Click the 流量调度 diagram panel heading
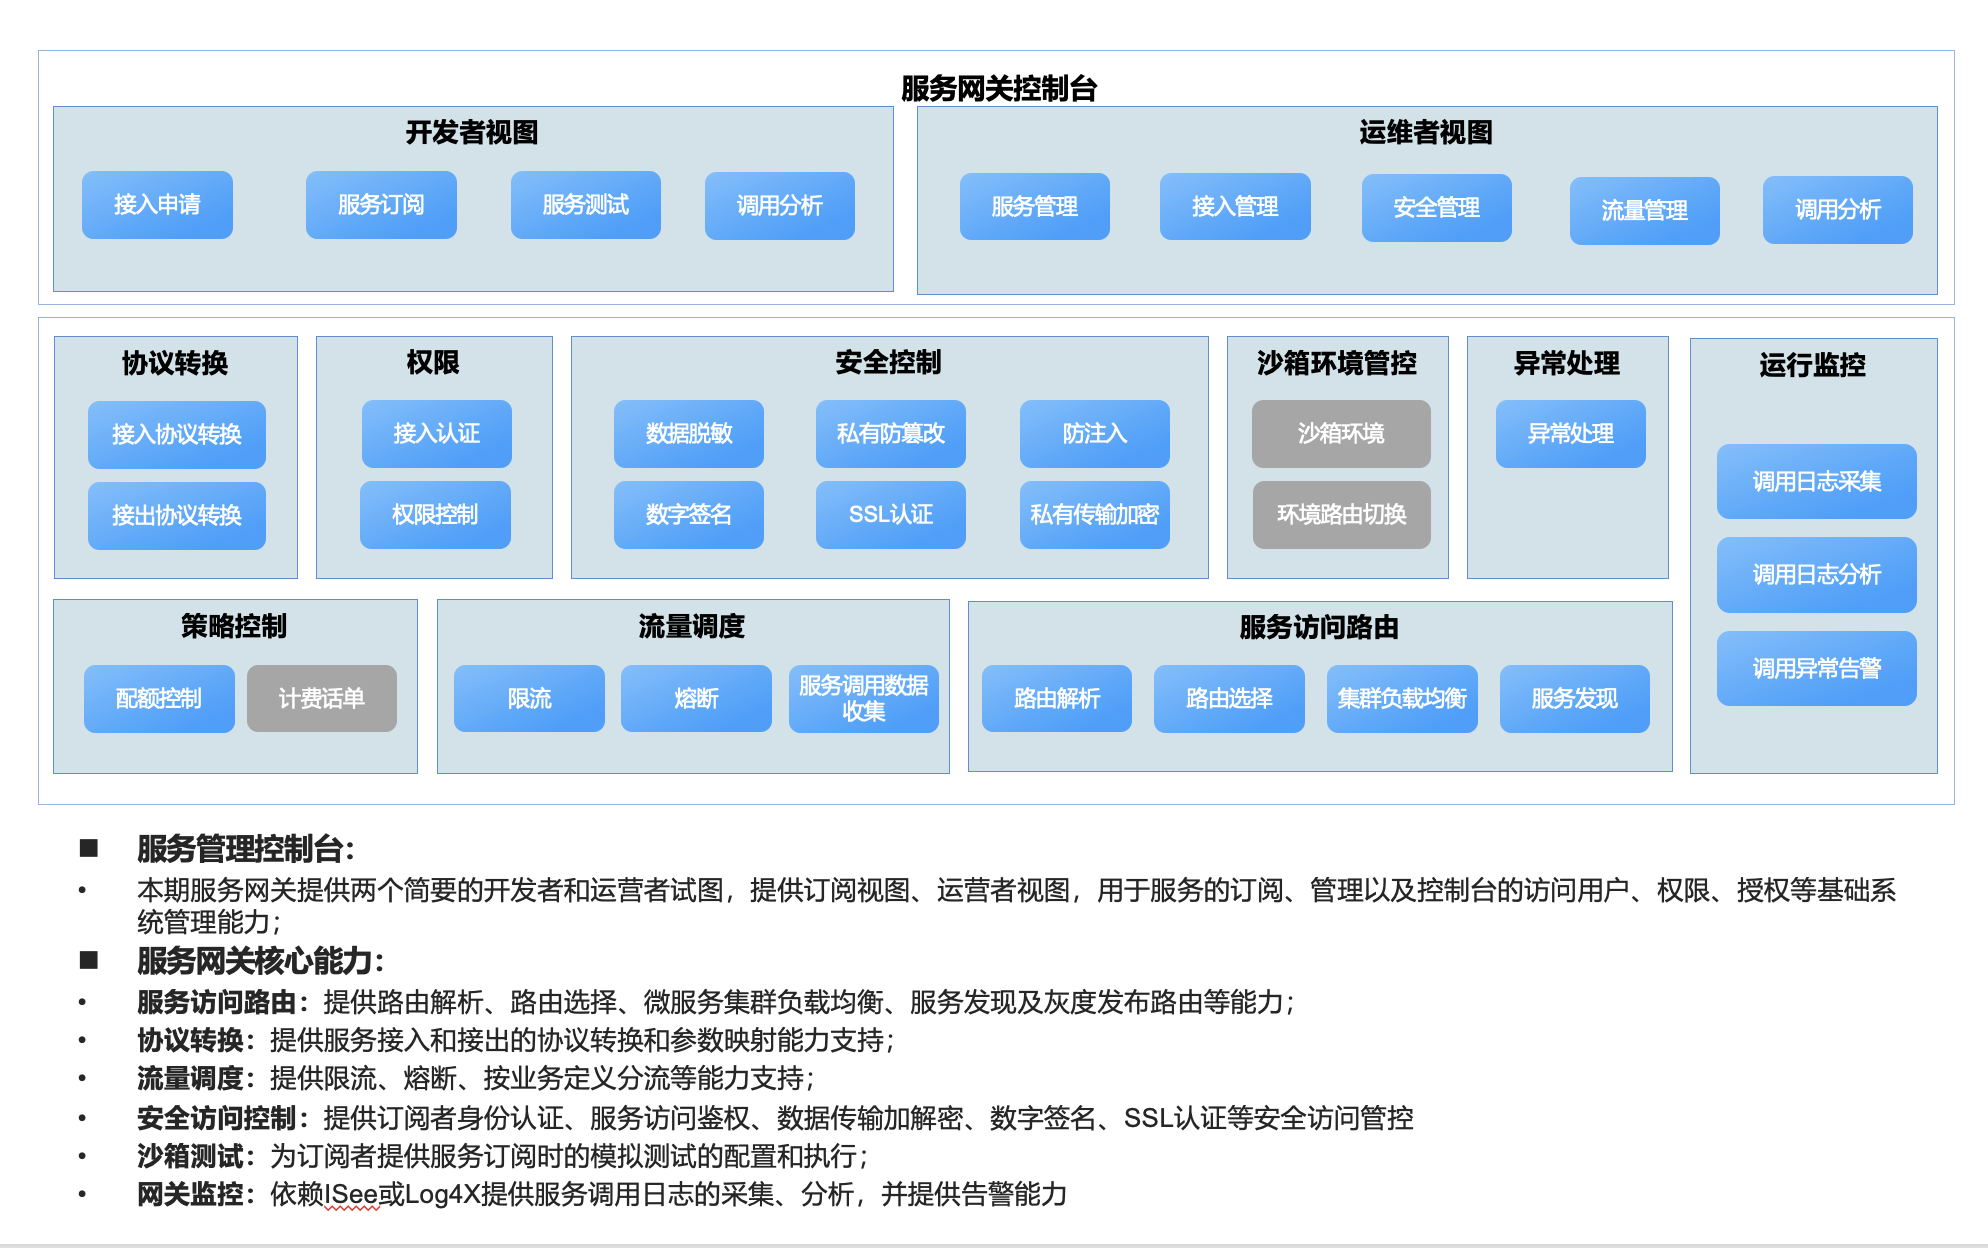Viewport: 1988px width, 1248px height. (692, 626)
